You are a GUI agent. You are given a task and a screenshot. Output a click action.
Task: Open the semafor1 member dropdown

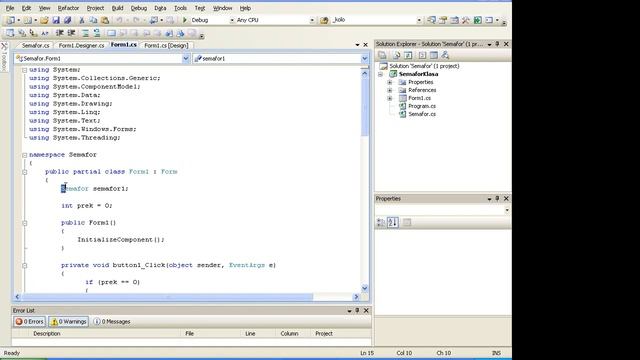click(x=364, y=59)
